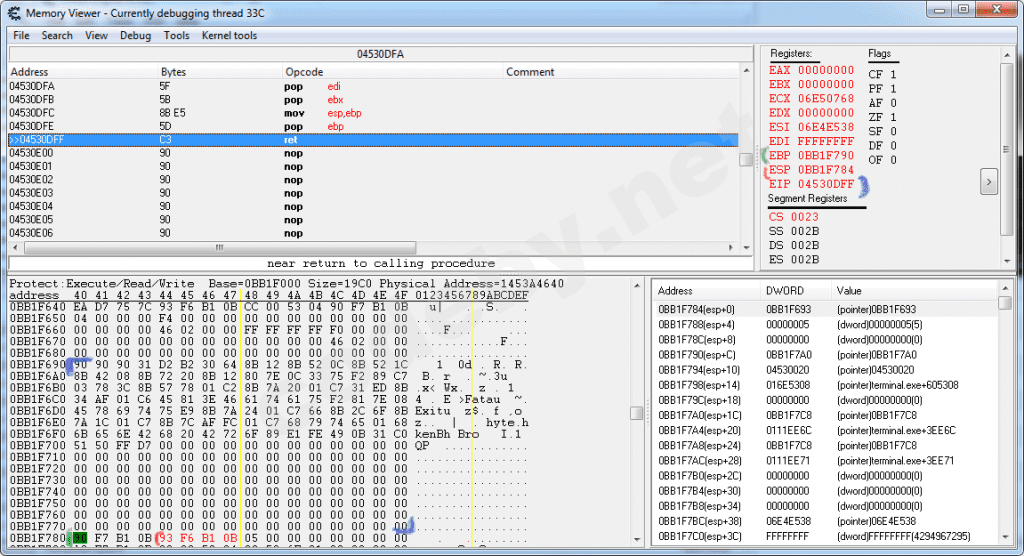Select stack entry 0BB1F7BC(esp+38)
This screenshot has width=1024, height=556.
click(x=826, y=521)
